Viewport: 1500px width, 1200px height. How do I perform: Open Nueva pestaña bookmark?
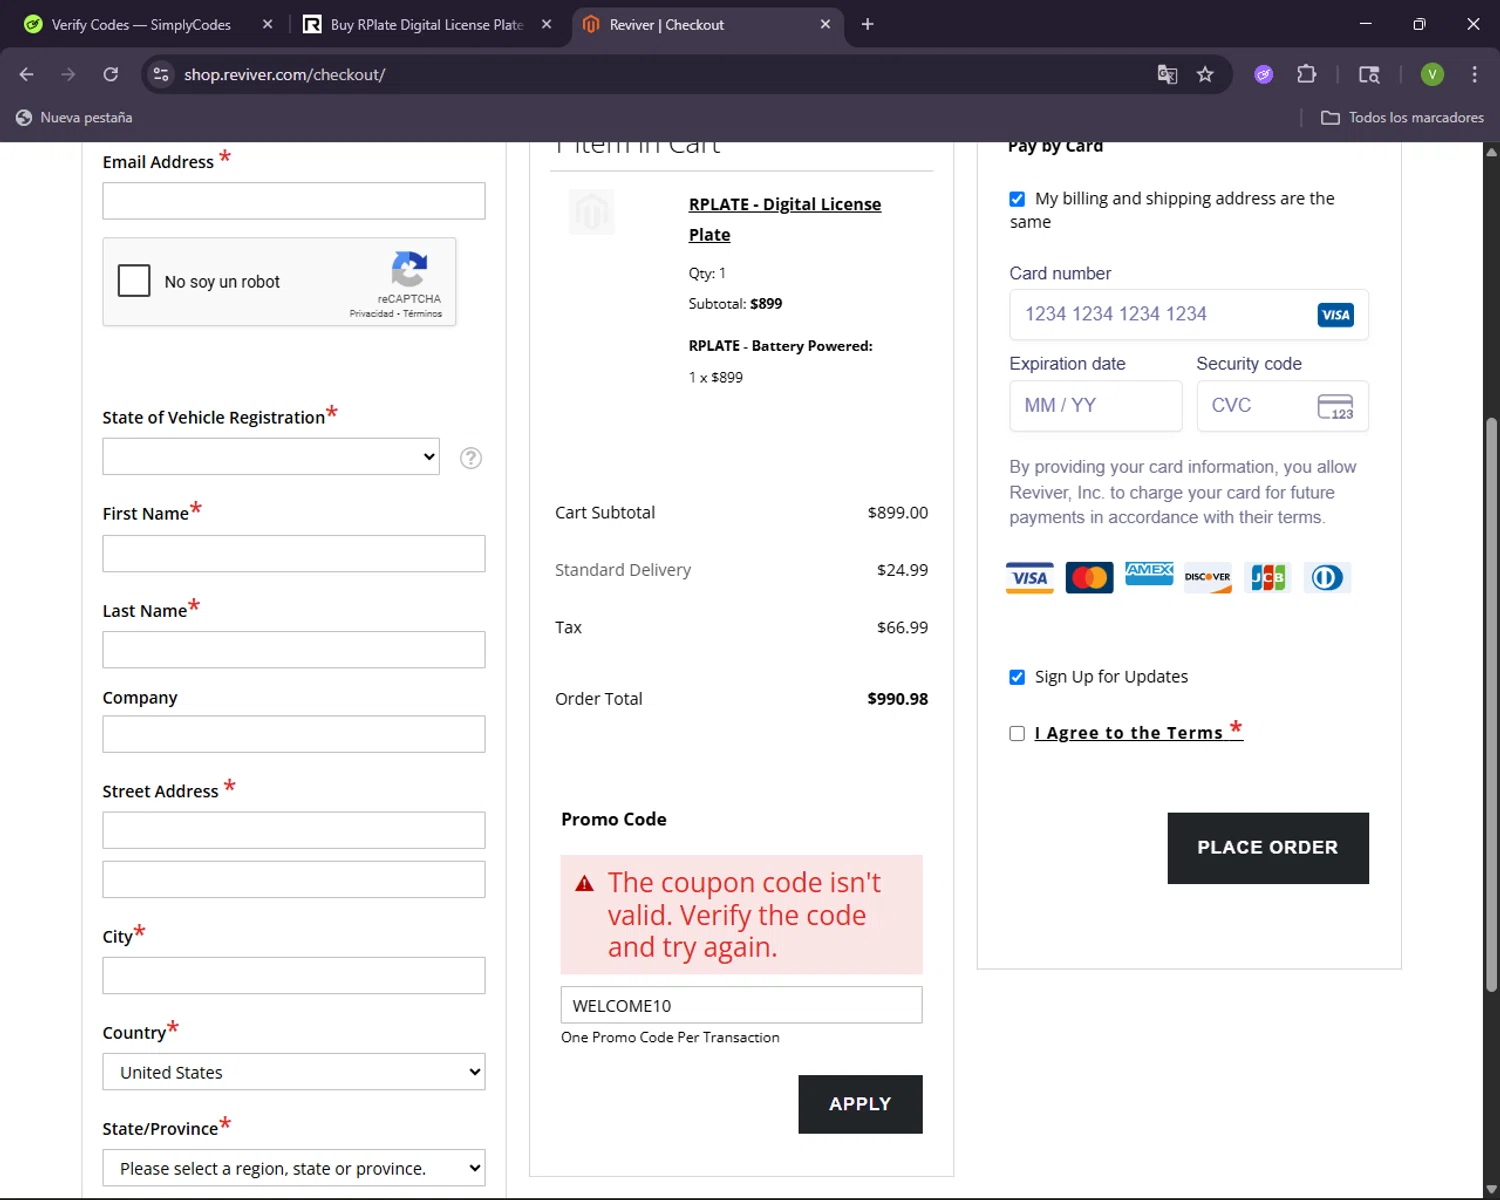pos(74,117)
